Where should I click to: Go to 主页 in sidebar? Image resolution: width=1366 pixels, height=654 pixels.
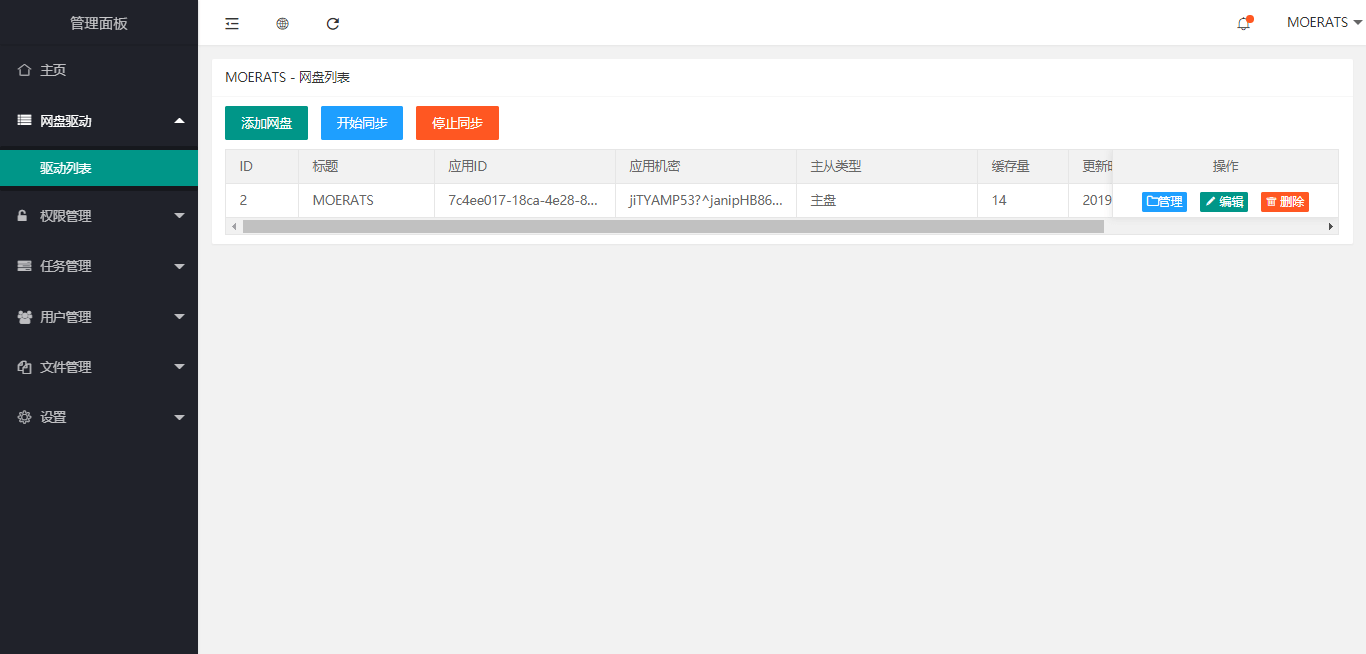(x=99, y=70)
